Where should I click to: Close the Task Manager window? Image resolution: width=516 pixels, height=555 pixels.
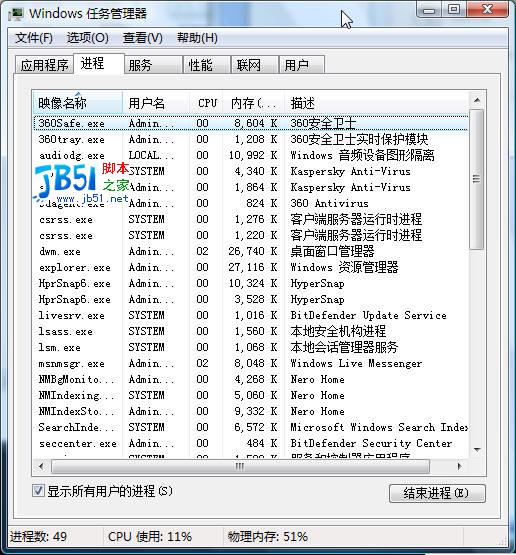[488, 10]
